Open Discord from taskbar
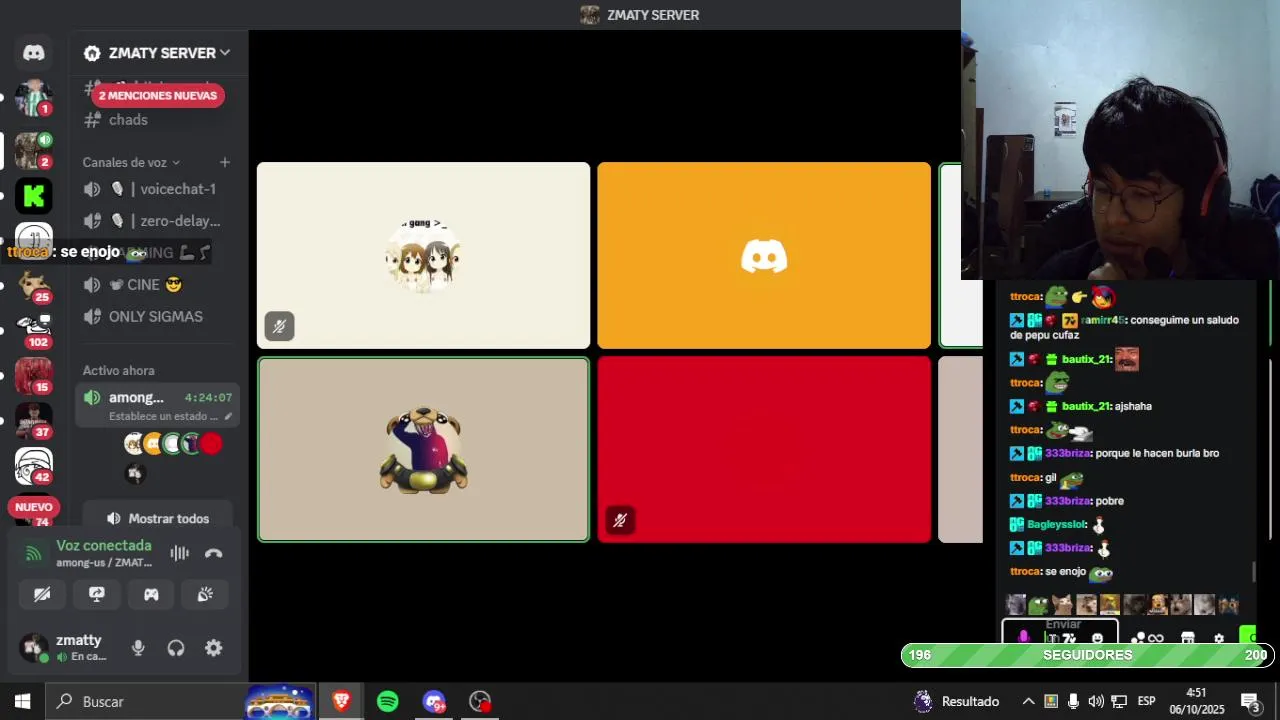This screenshot has height=720, width=1280. pos(434,701)
